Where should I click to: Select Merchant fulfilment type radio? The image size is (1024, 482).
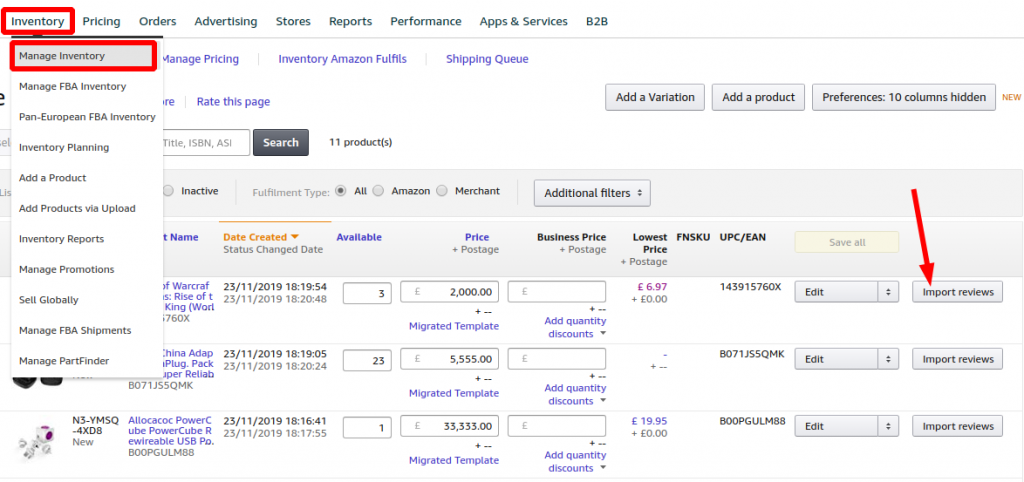pos(442,191)
